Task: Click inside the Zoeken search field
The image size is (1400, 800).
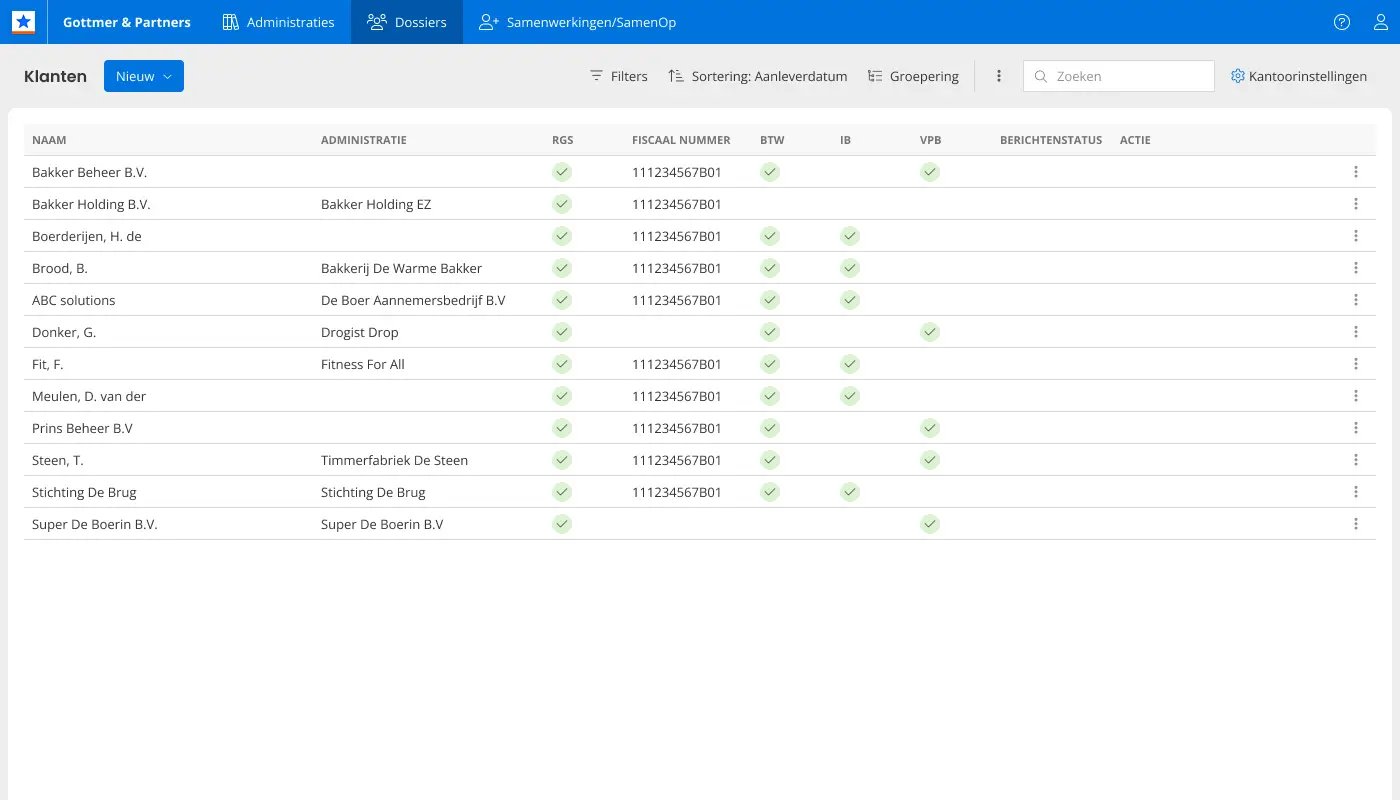Action: 1118,76
